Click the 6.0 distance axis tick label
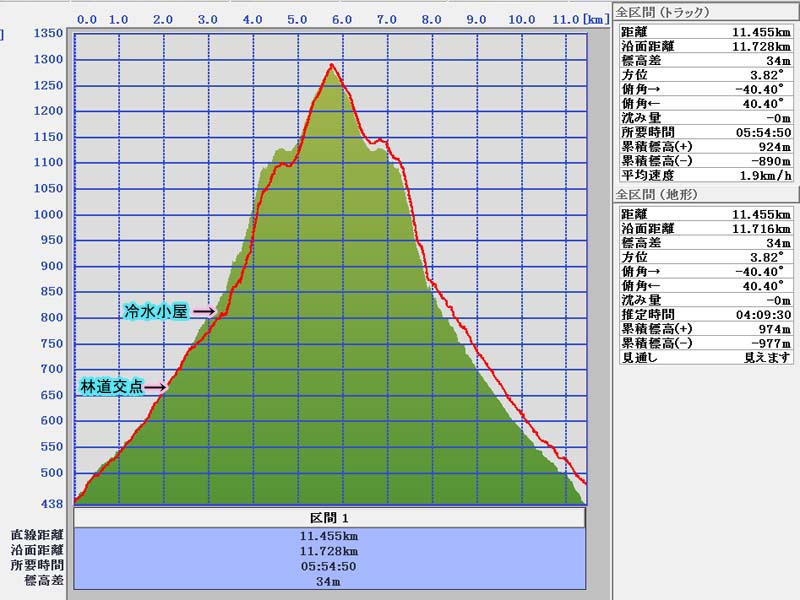The image size is (800, 600). [341, 19]
